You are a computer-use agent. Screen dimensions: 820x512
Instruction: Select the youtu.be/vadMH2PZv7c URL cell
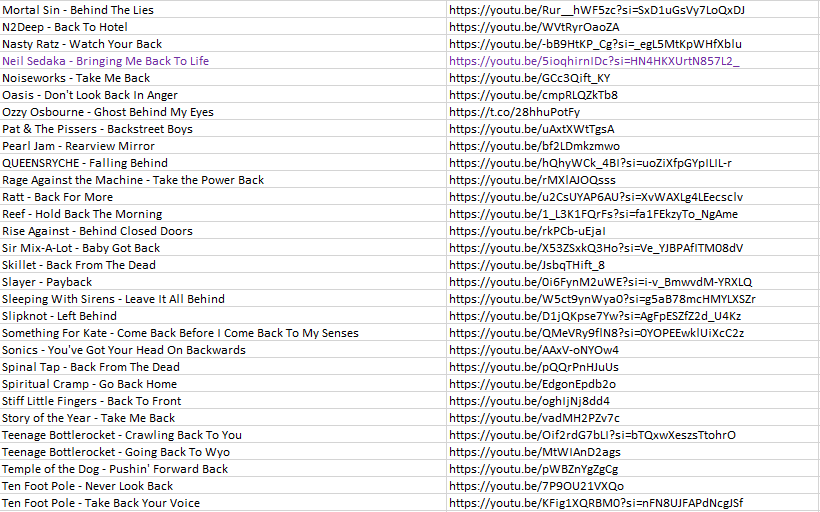point(633,417)
